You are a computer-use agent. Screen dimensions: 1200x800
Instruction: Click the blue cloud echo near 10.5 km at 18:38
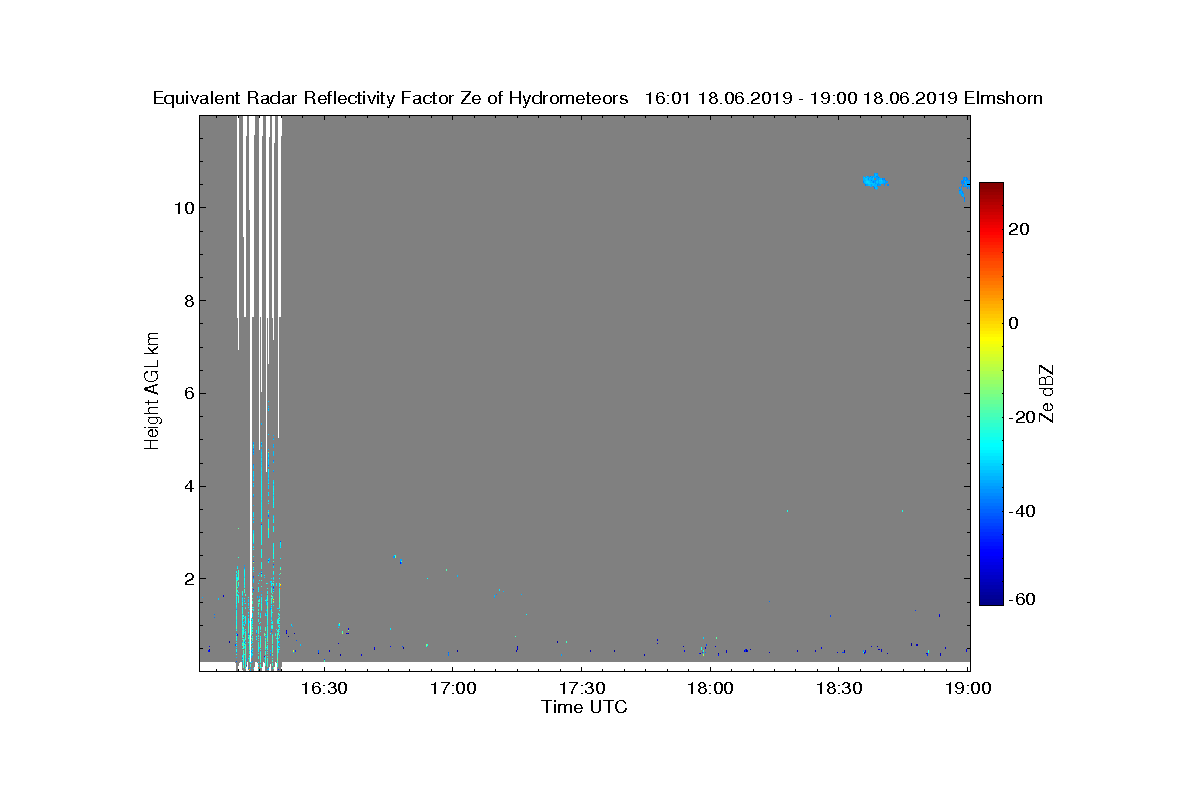pos(875,181)
